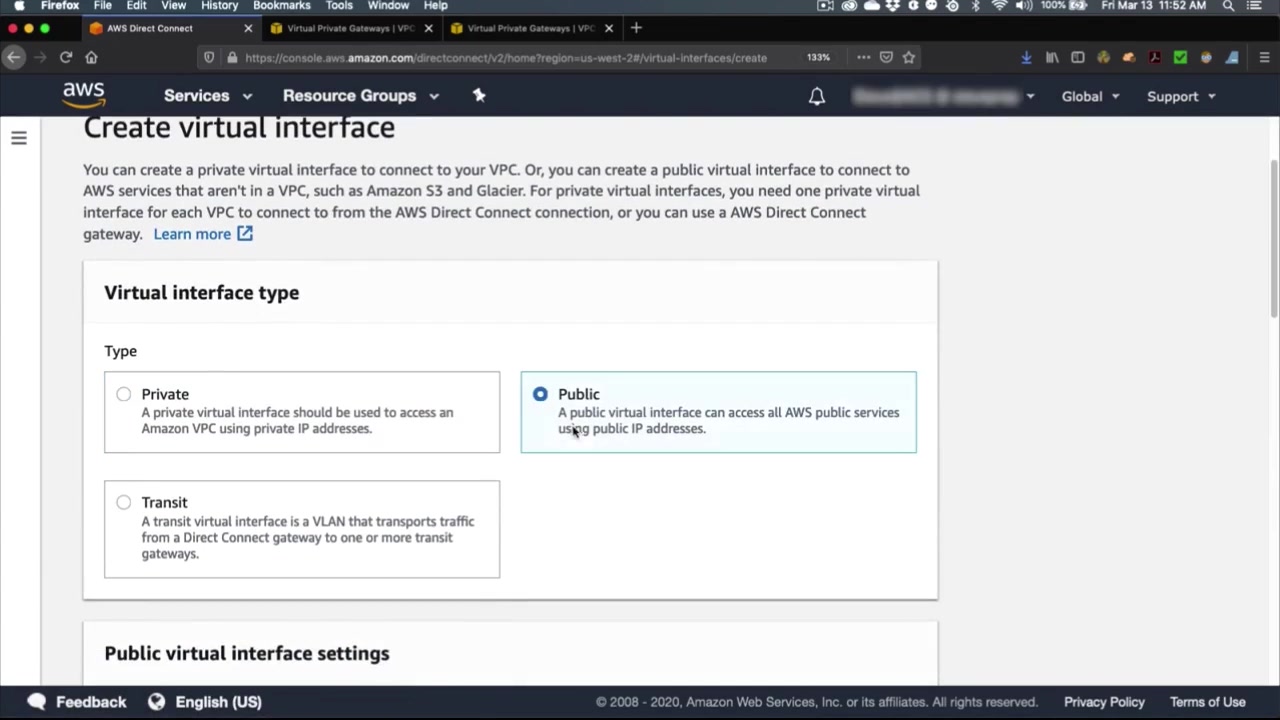This screenshot has width=1280, height=720.
Task: Open the Edit menu in menu bar
Action: point(137,6)
